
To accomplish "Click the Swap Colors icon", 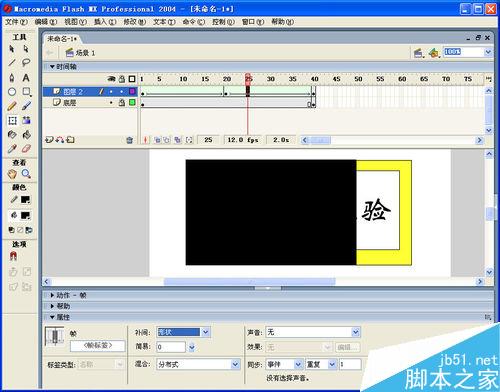I will click(29, 230).
